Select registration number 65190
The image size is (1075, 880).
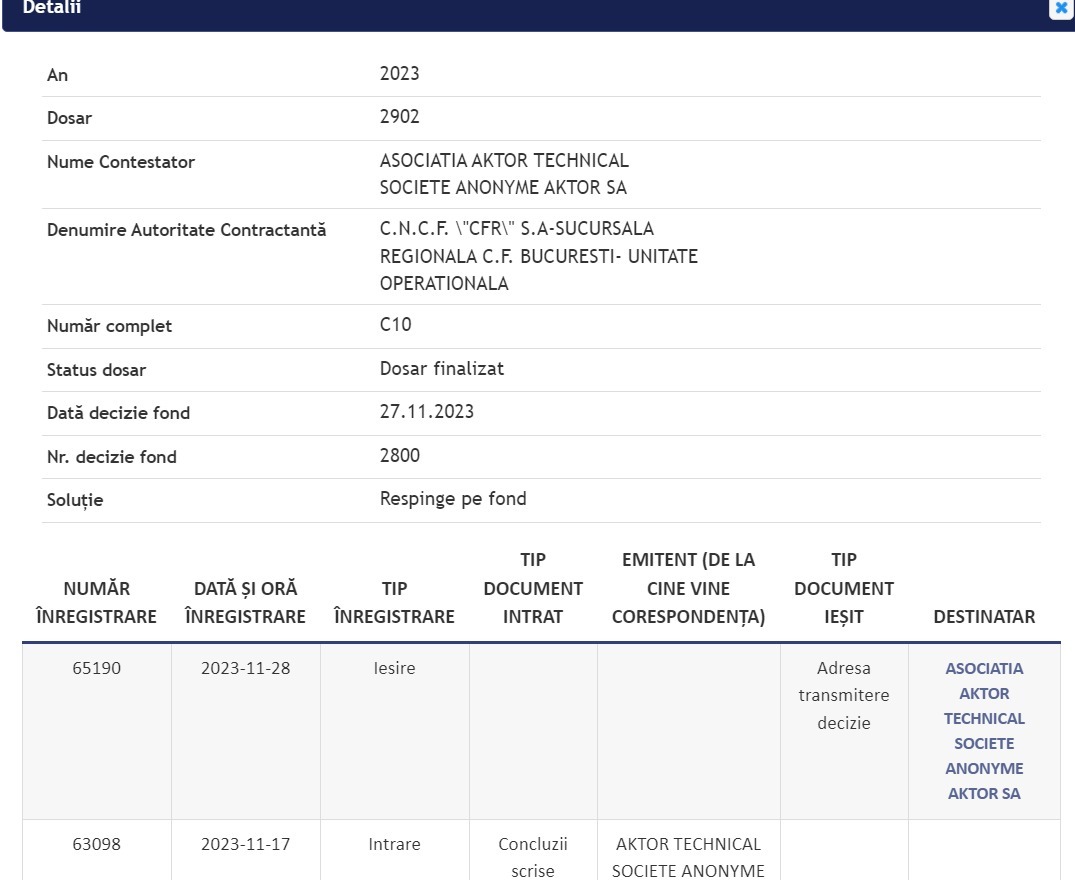coord(97,668)
